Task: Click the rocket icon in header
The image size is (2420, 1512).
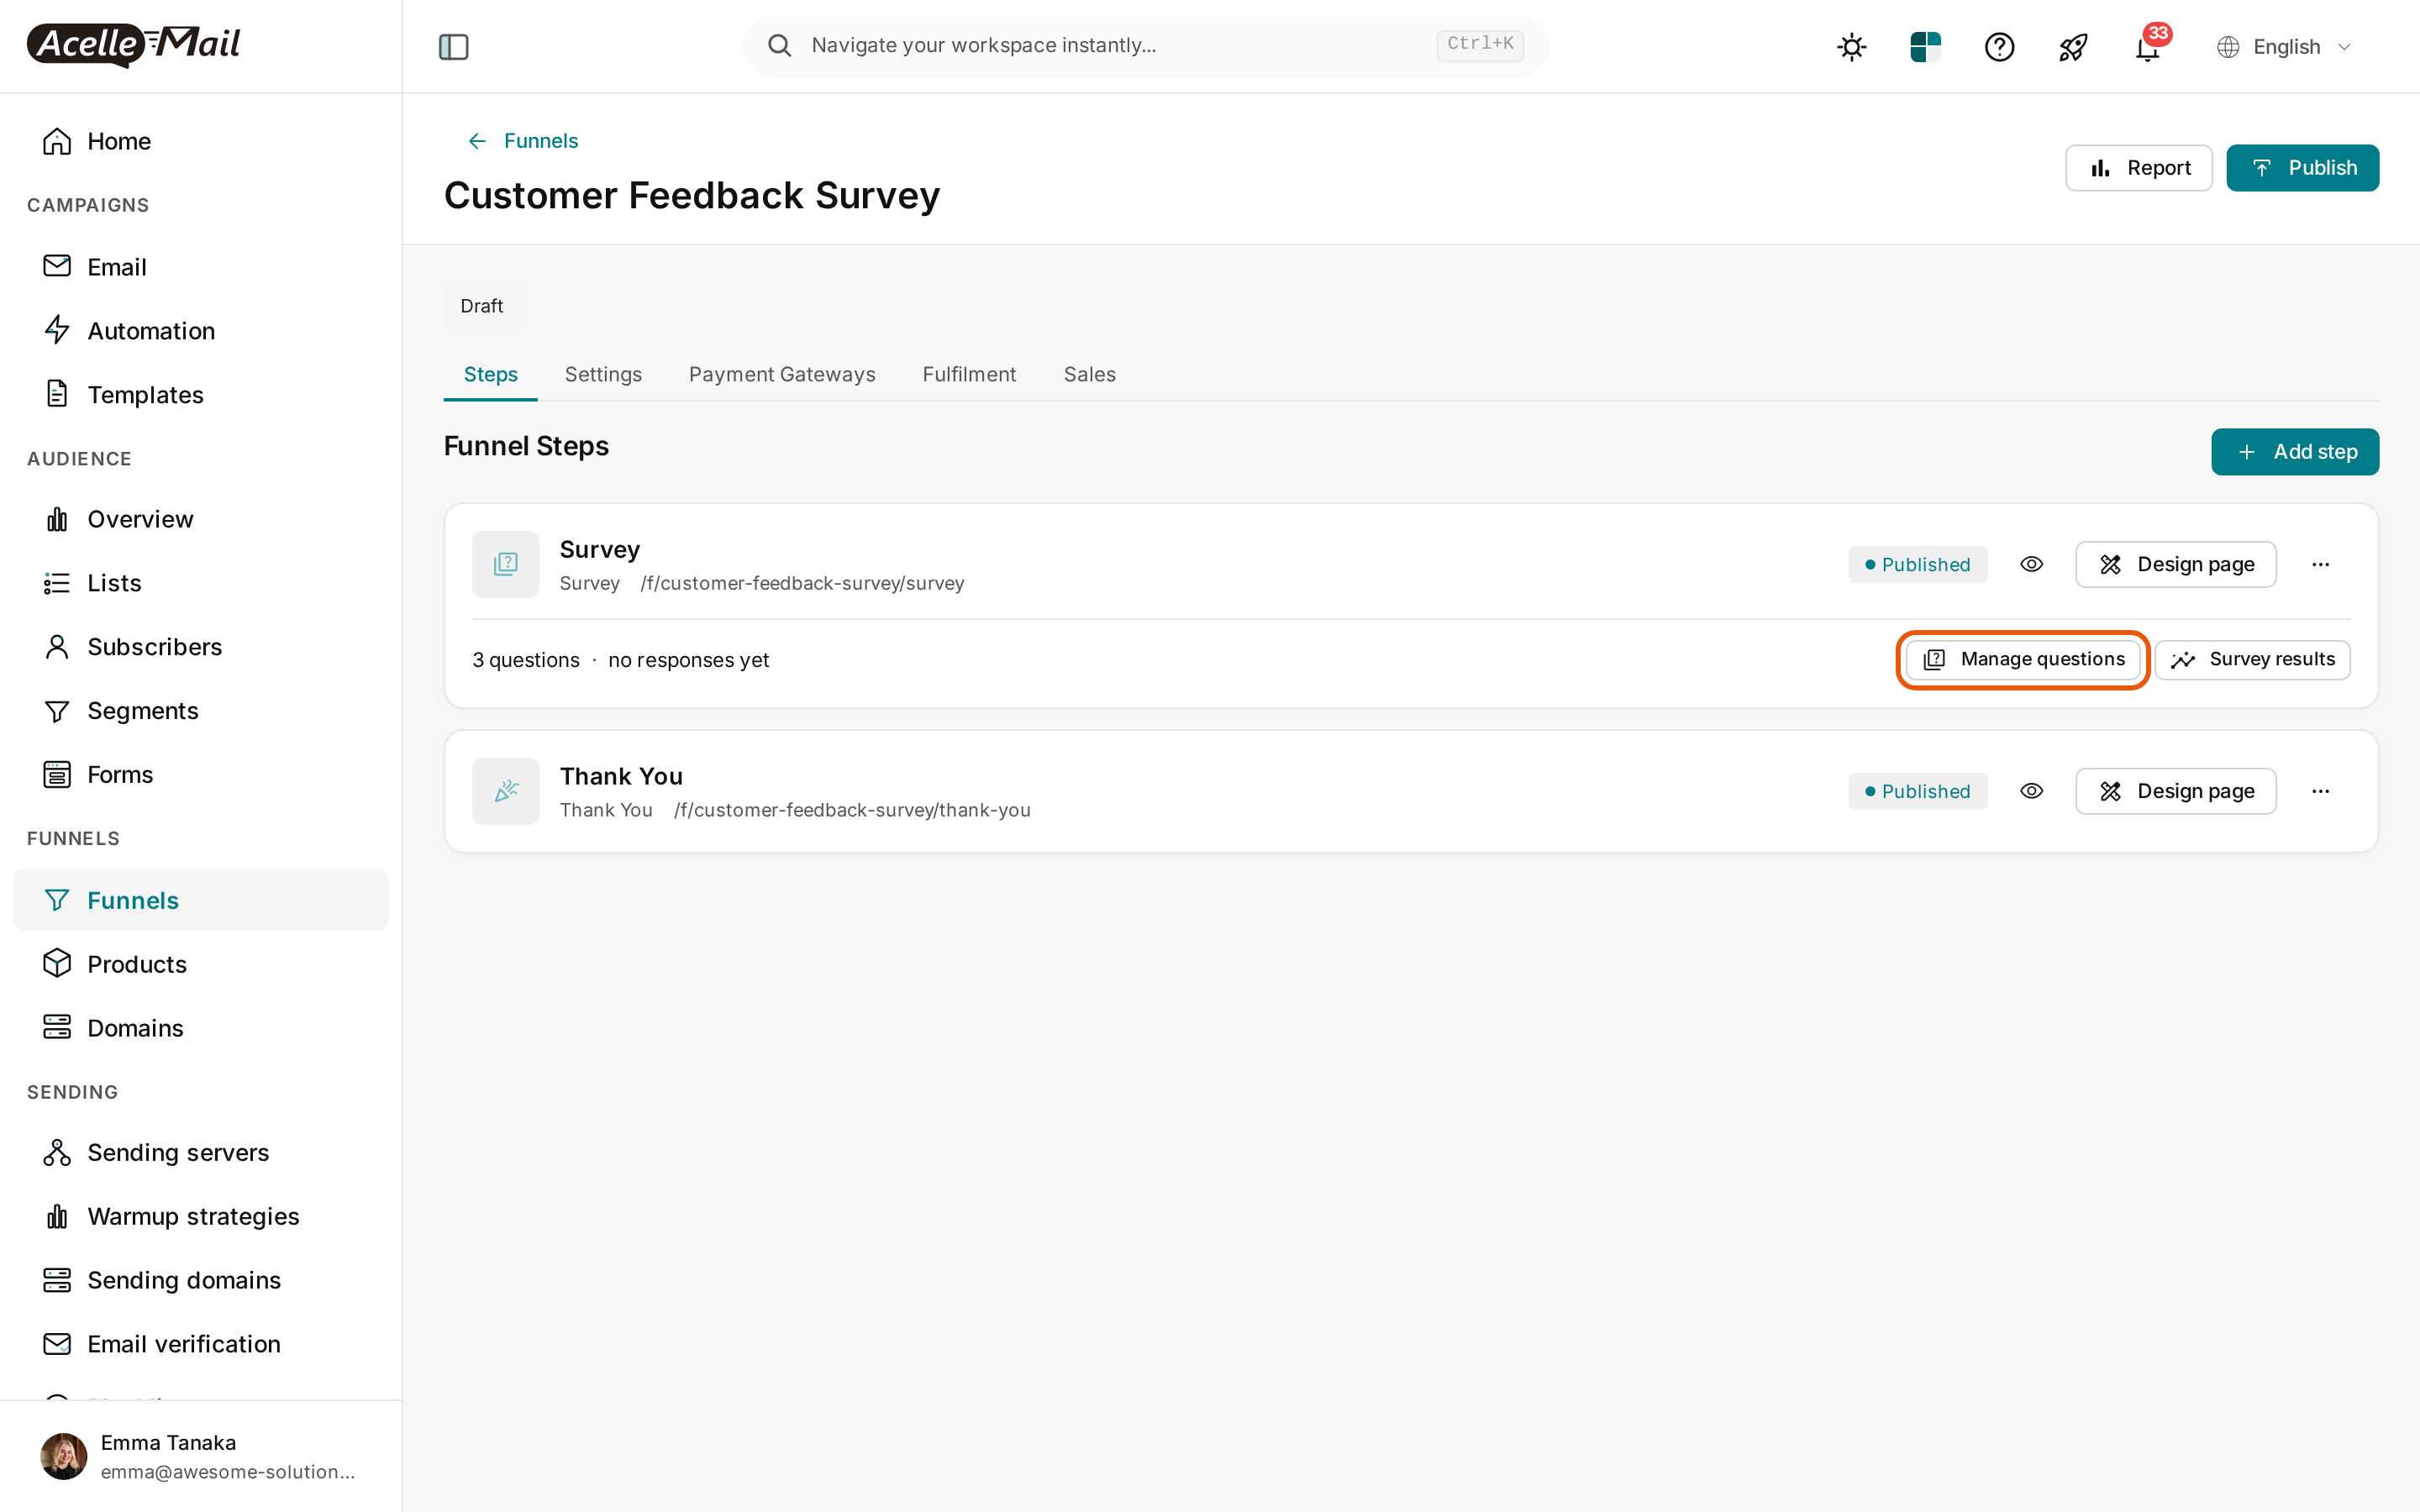Action: coord(2073,46)
